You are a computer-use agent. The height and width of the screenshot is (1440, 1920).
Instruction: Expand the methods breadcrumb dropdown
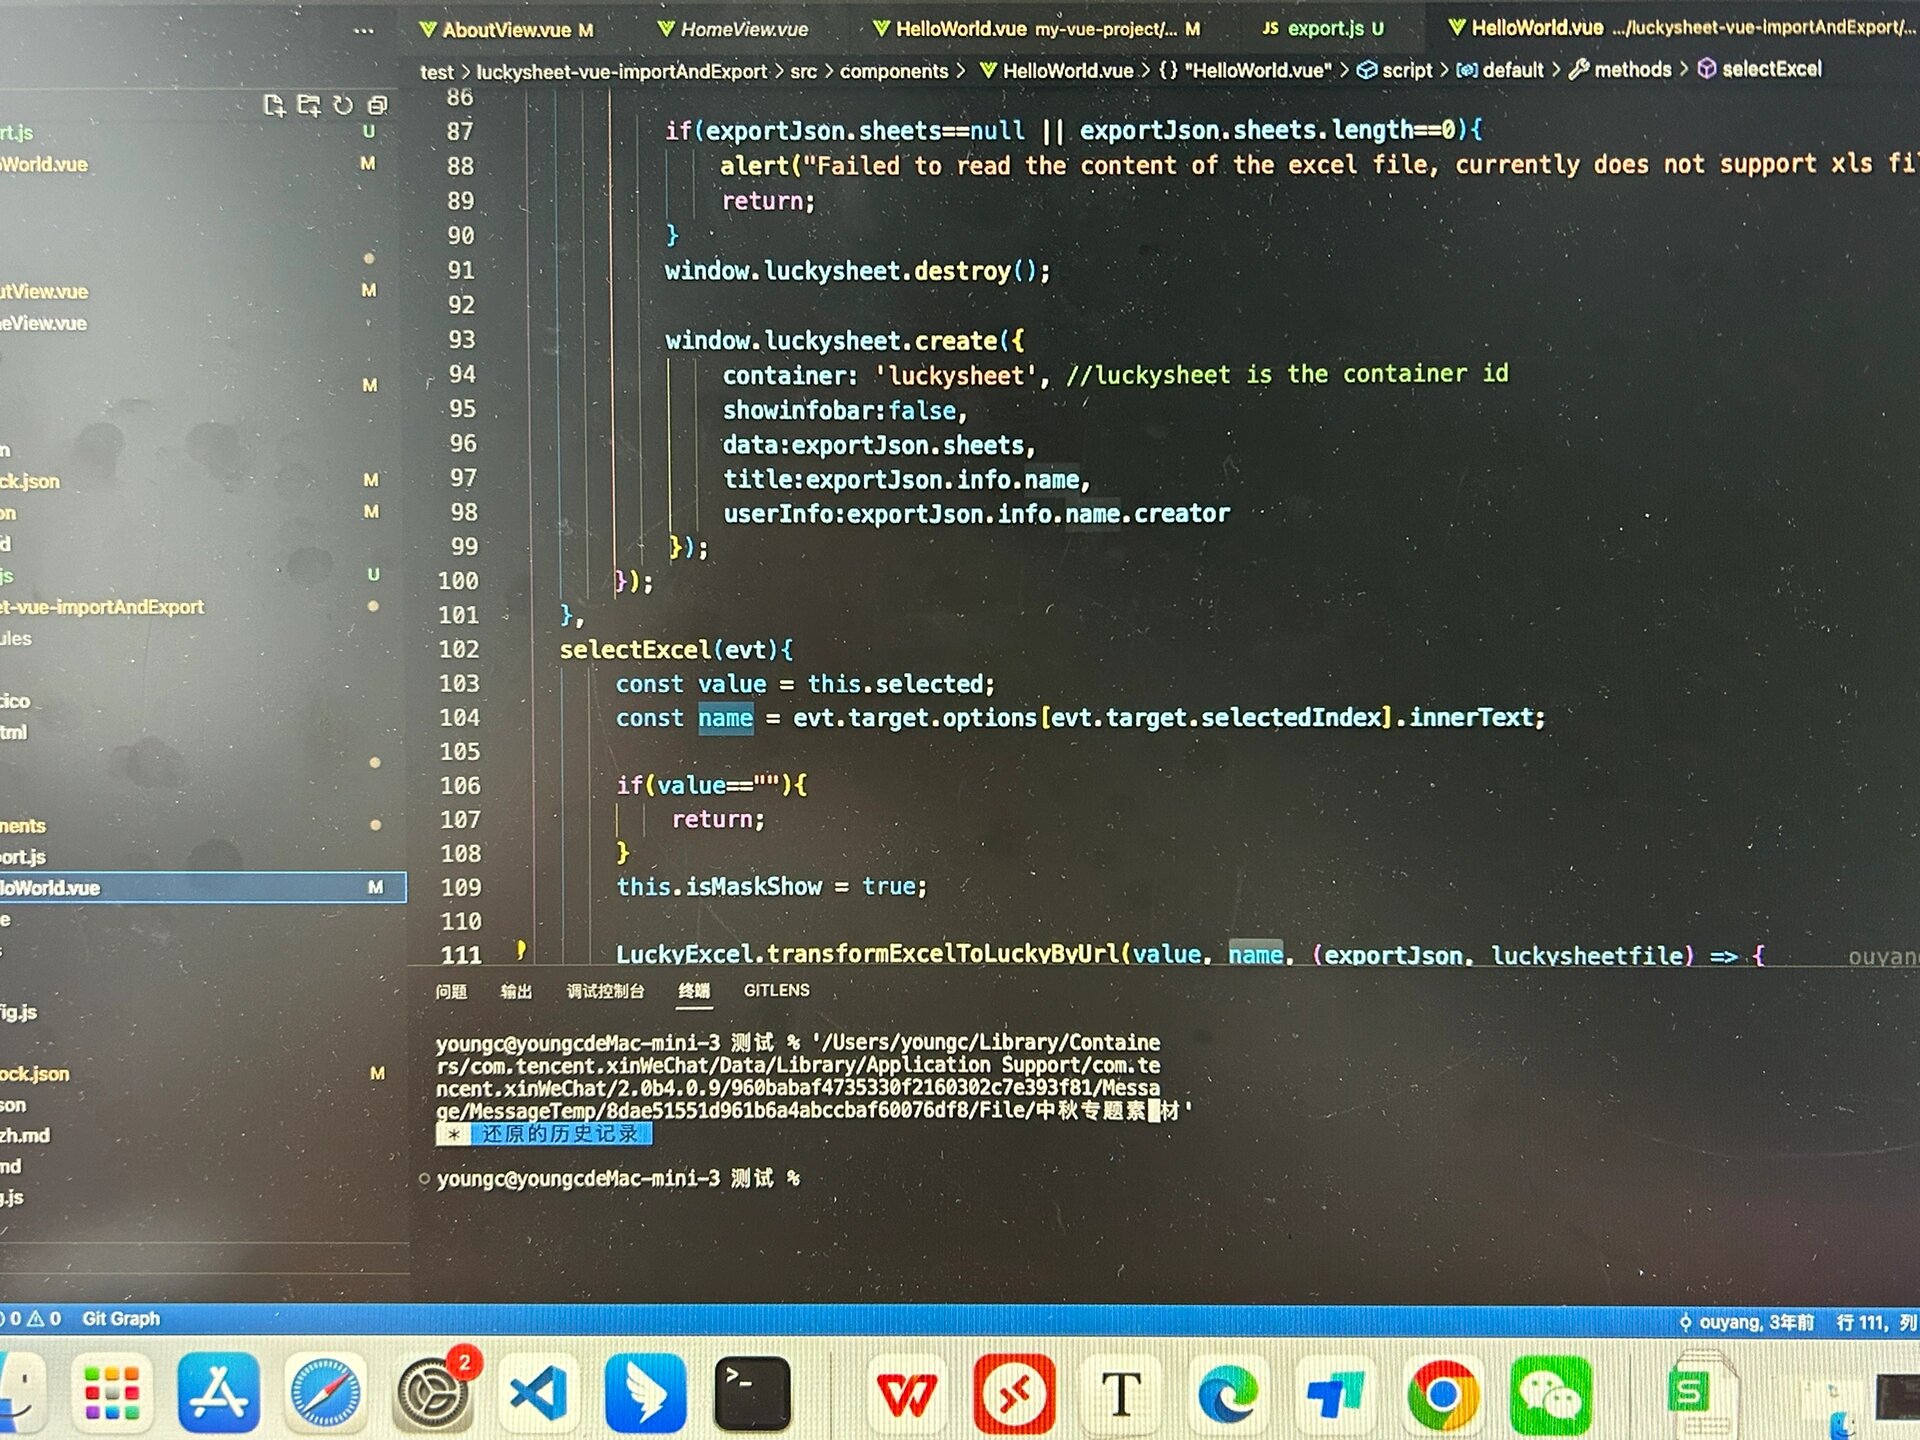[x=1620, y=69]
